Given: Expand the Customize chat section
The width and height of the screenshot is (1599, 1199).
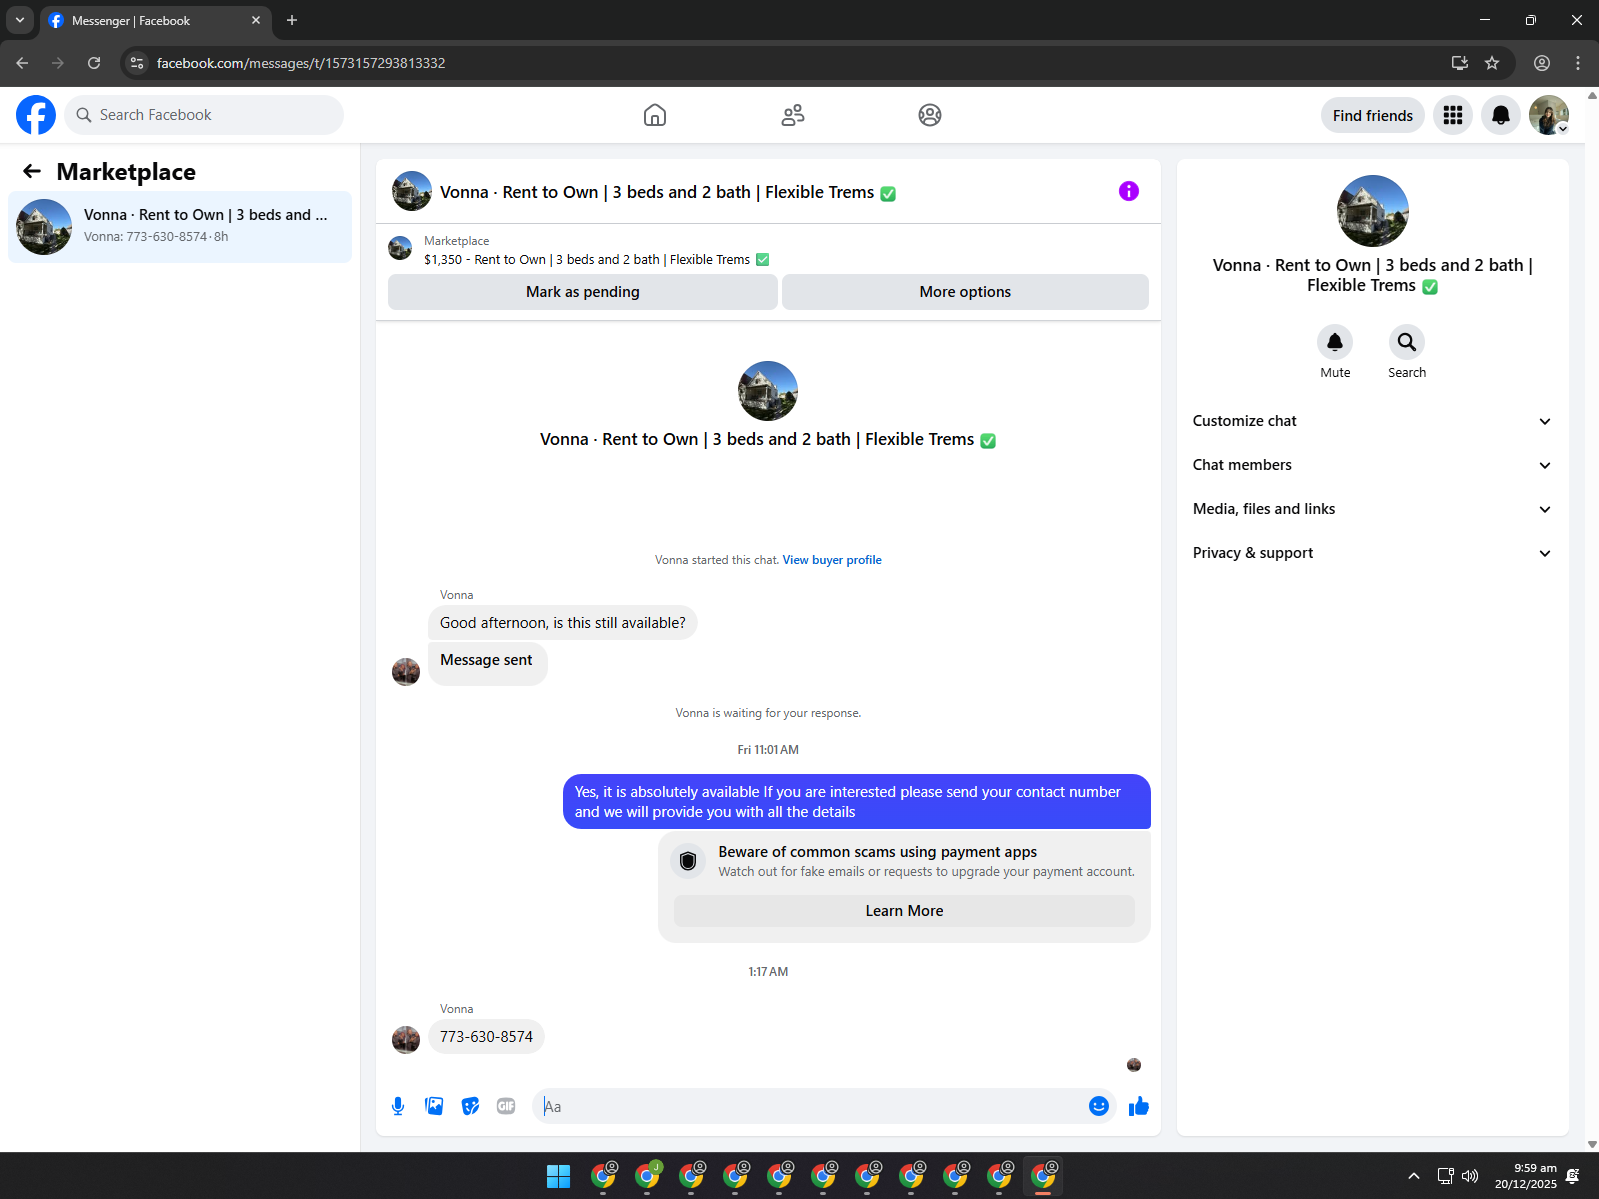Looking at the screenshot, I should coord(1373,421).
